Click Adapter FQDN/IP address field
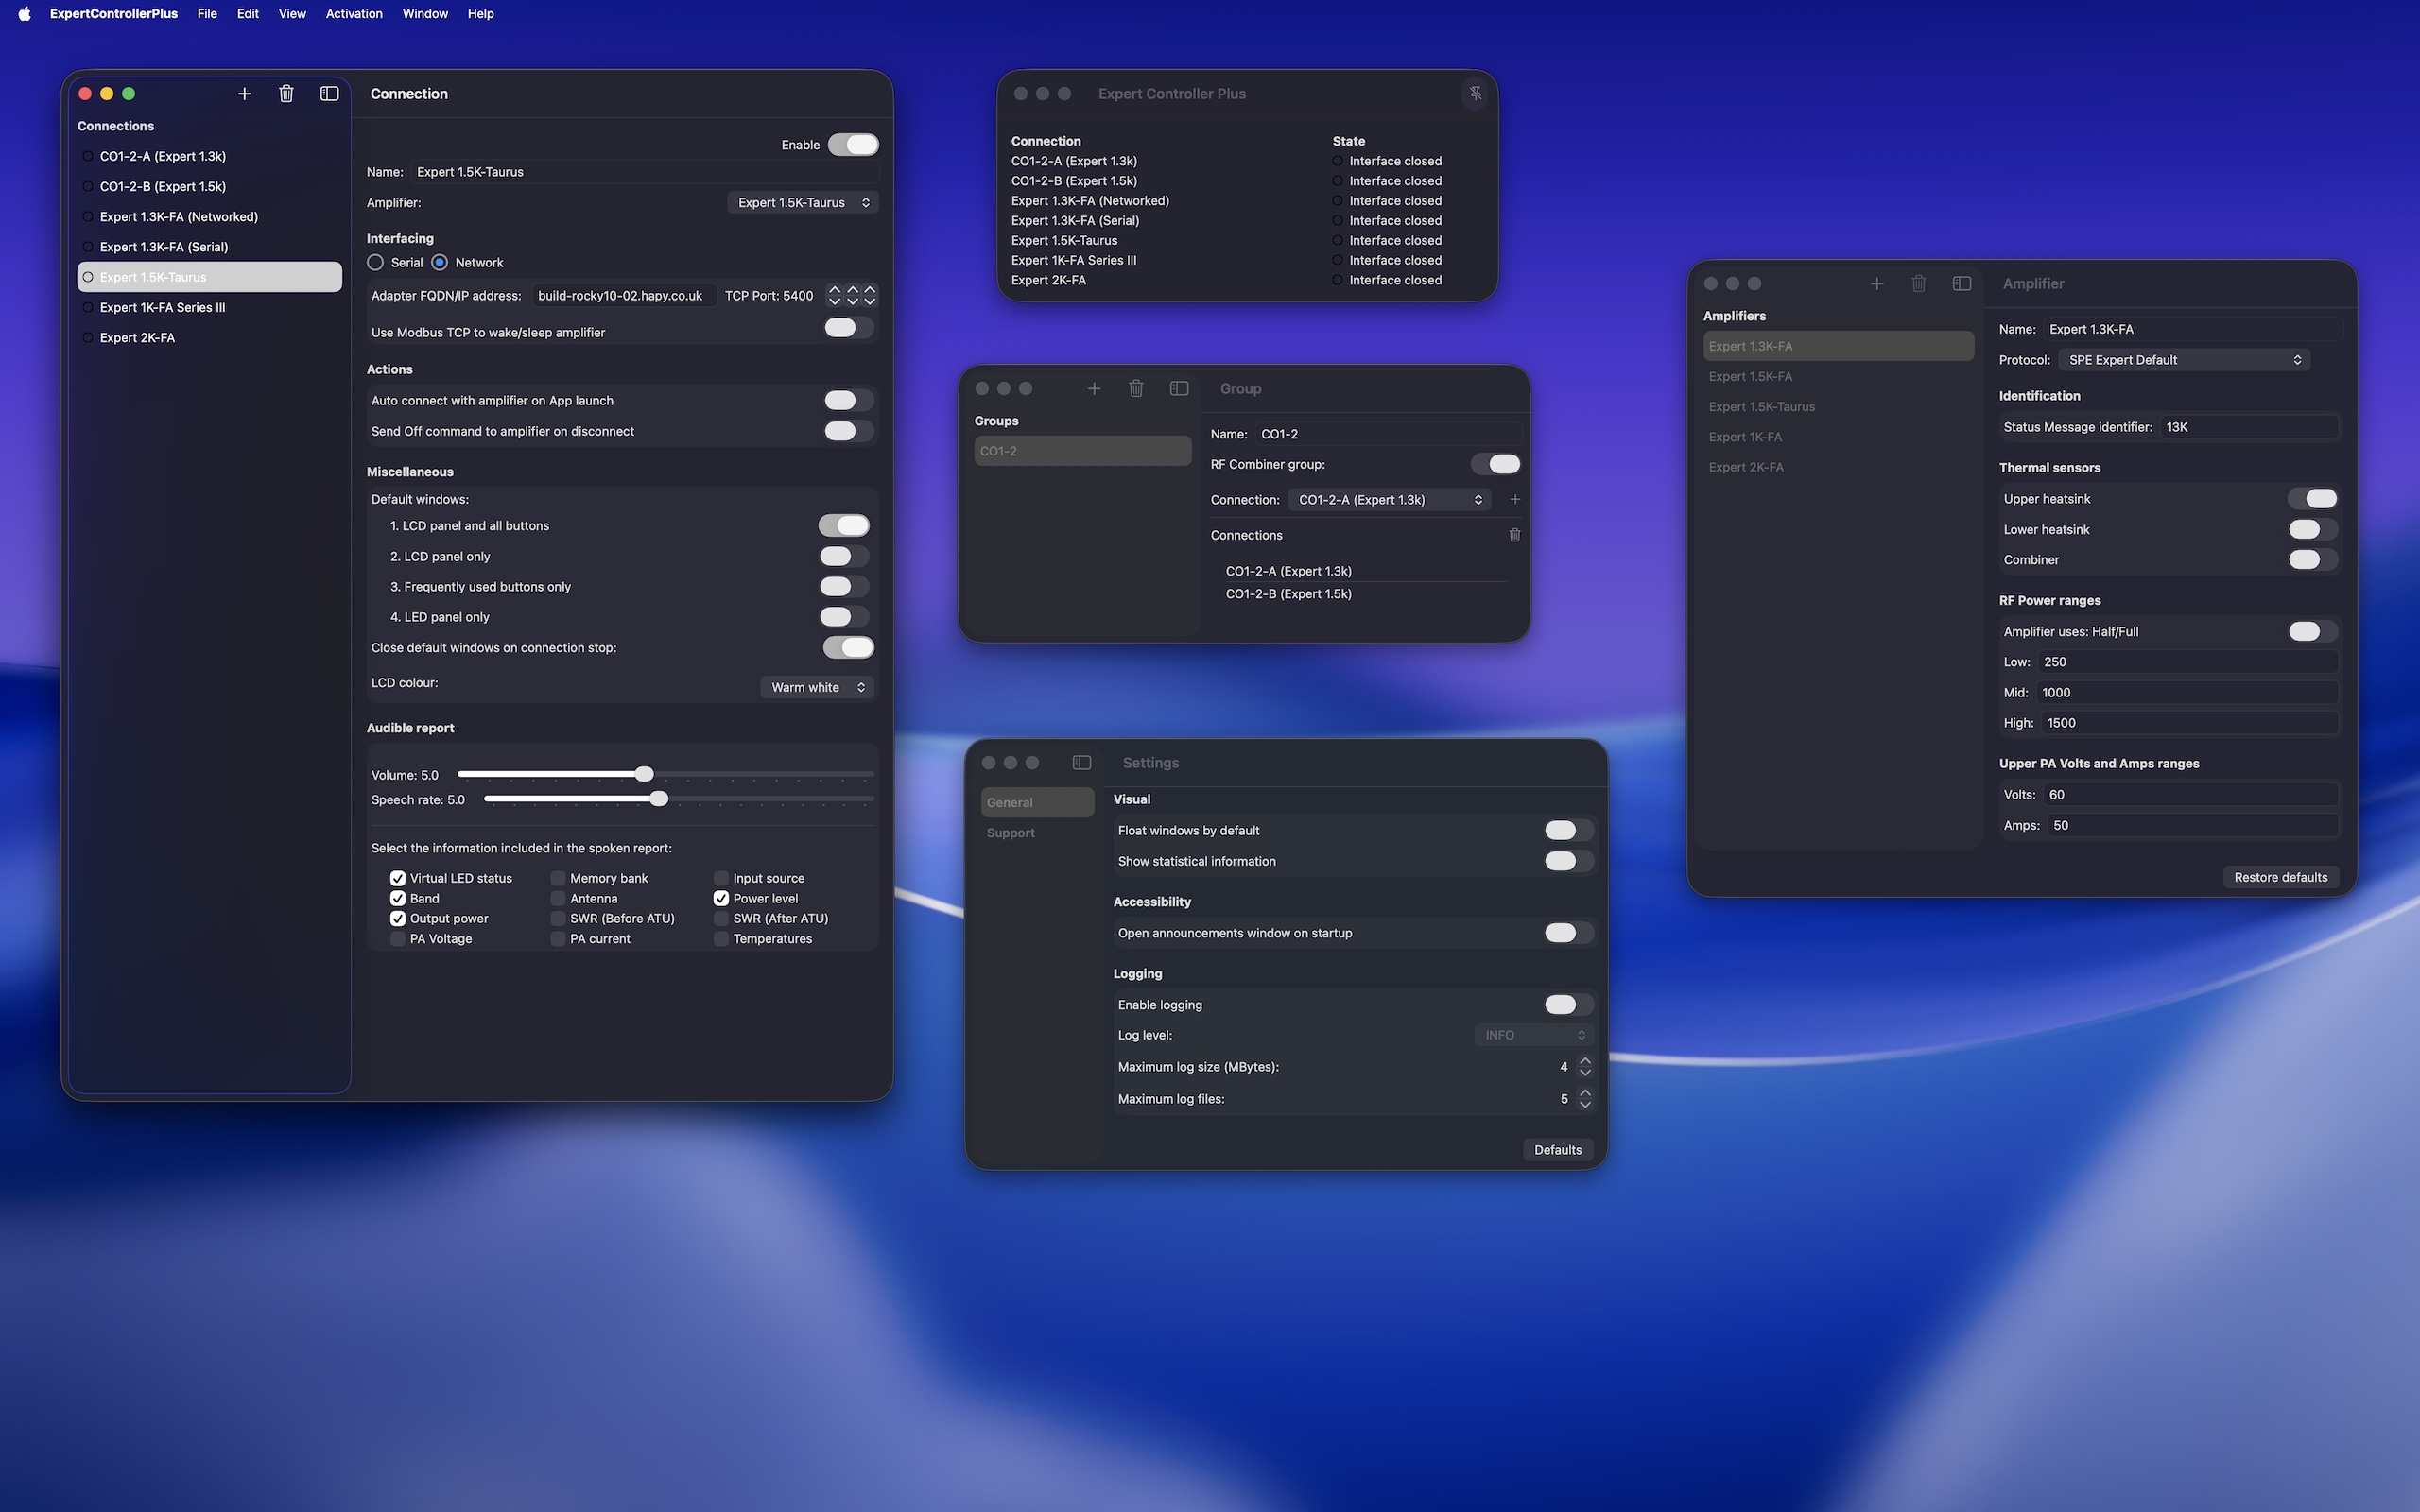 pyautogui.click(x=623, y=295)
